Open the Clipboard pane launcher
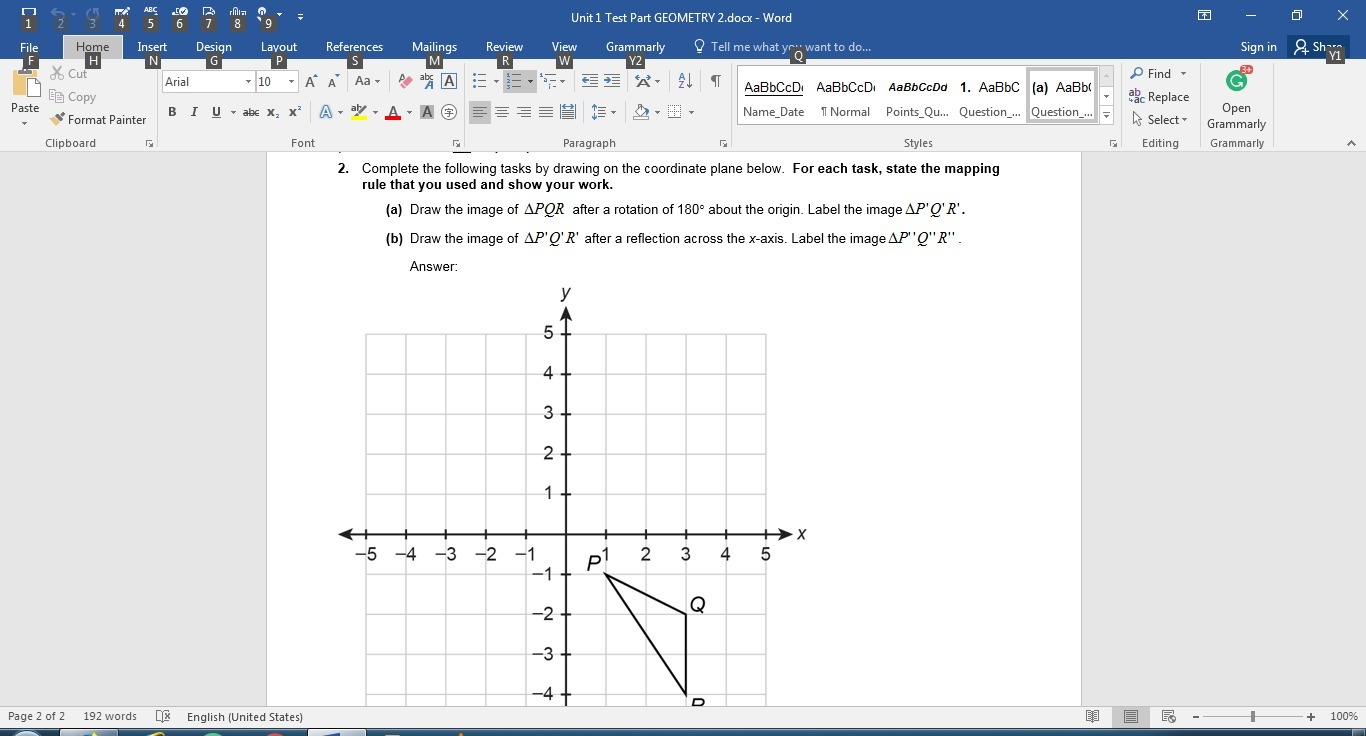 (150, 144)
